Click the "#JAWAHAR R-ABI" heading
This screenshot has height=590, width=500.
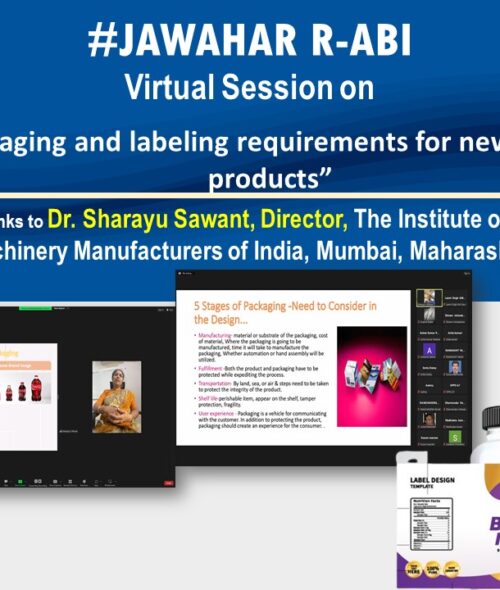pos(250,40)
